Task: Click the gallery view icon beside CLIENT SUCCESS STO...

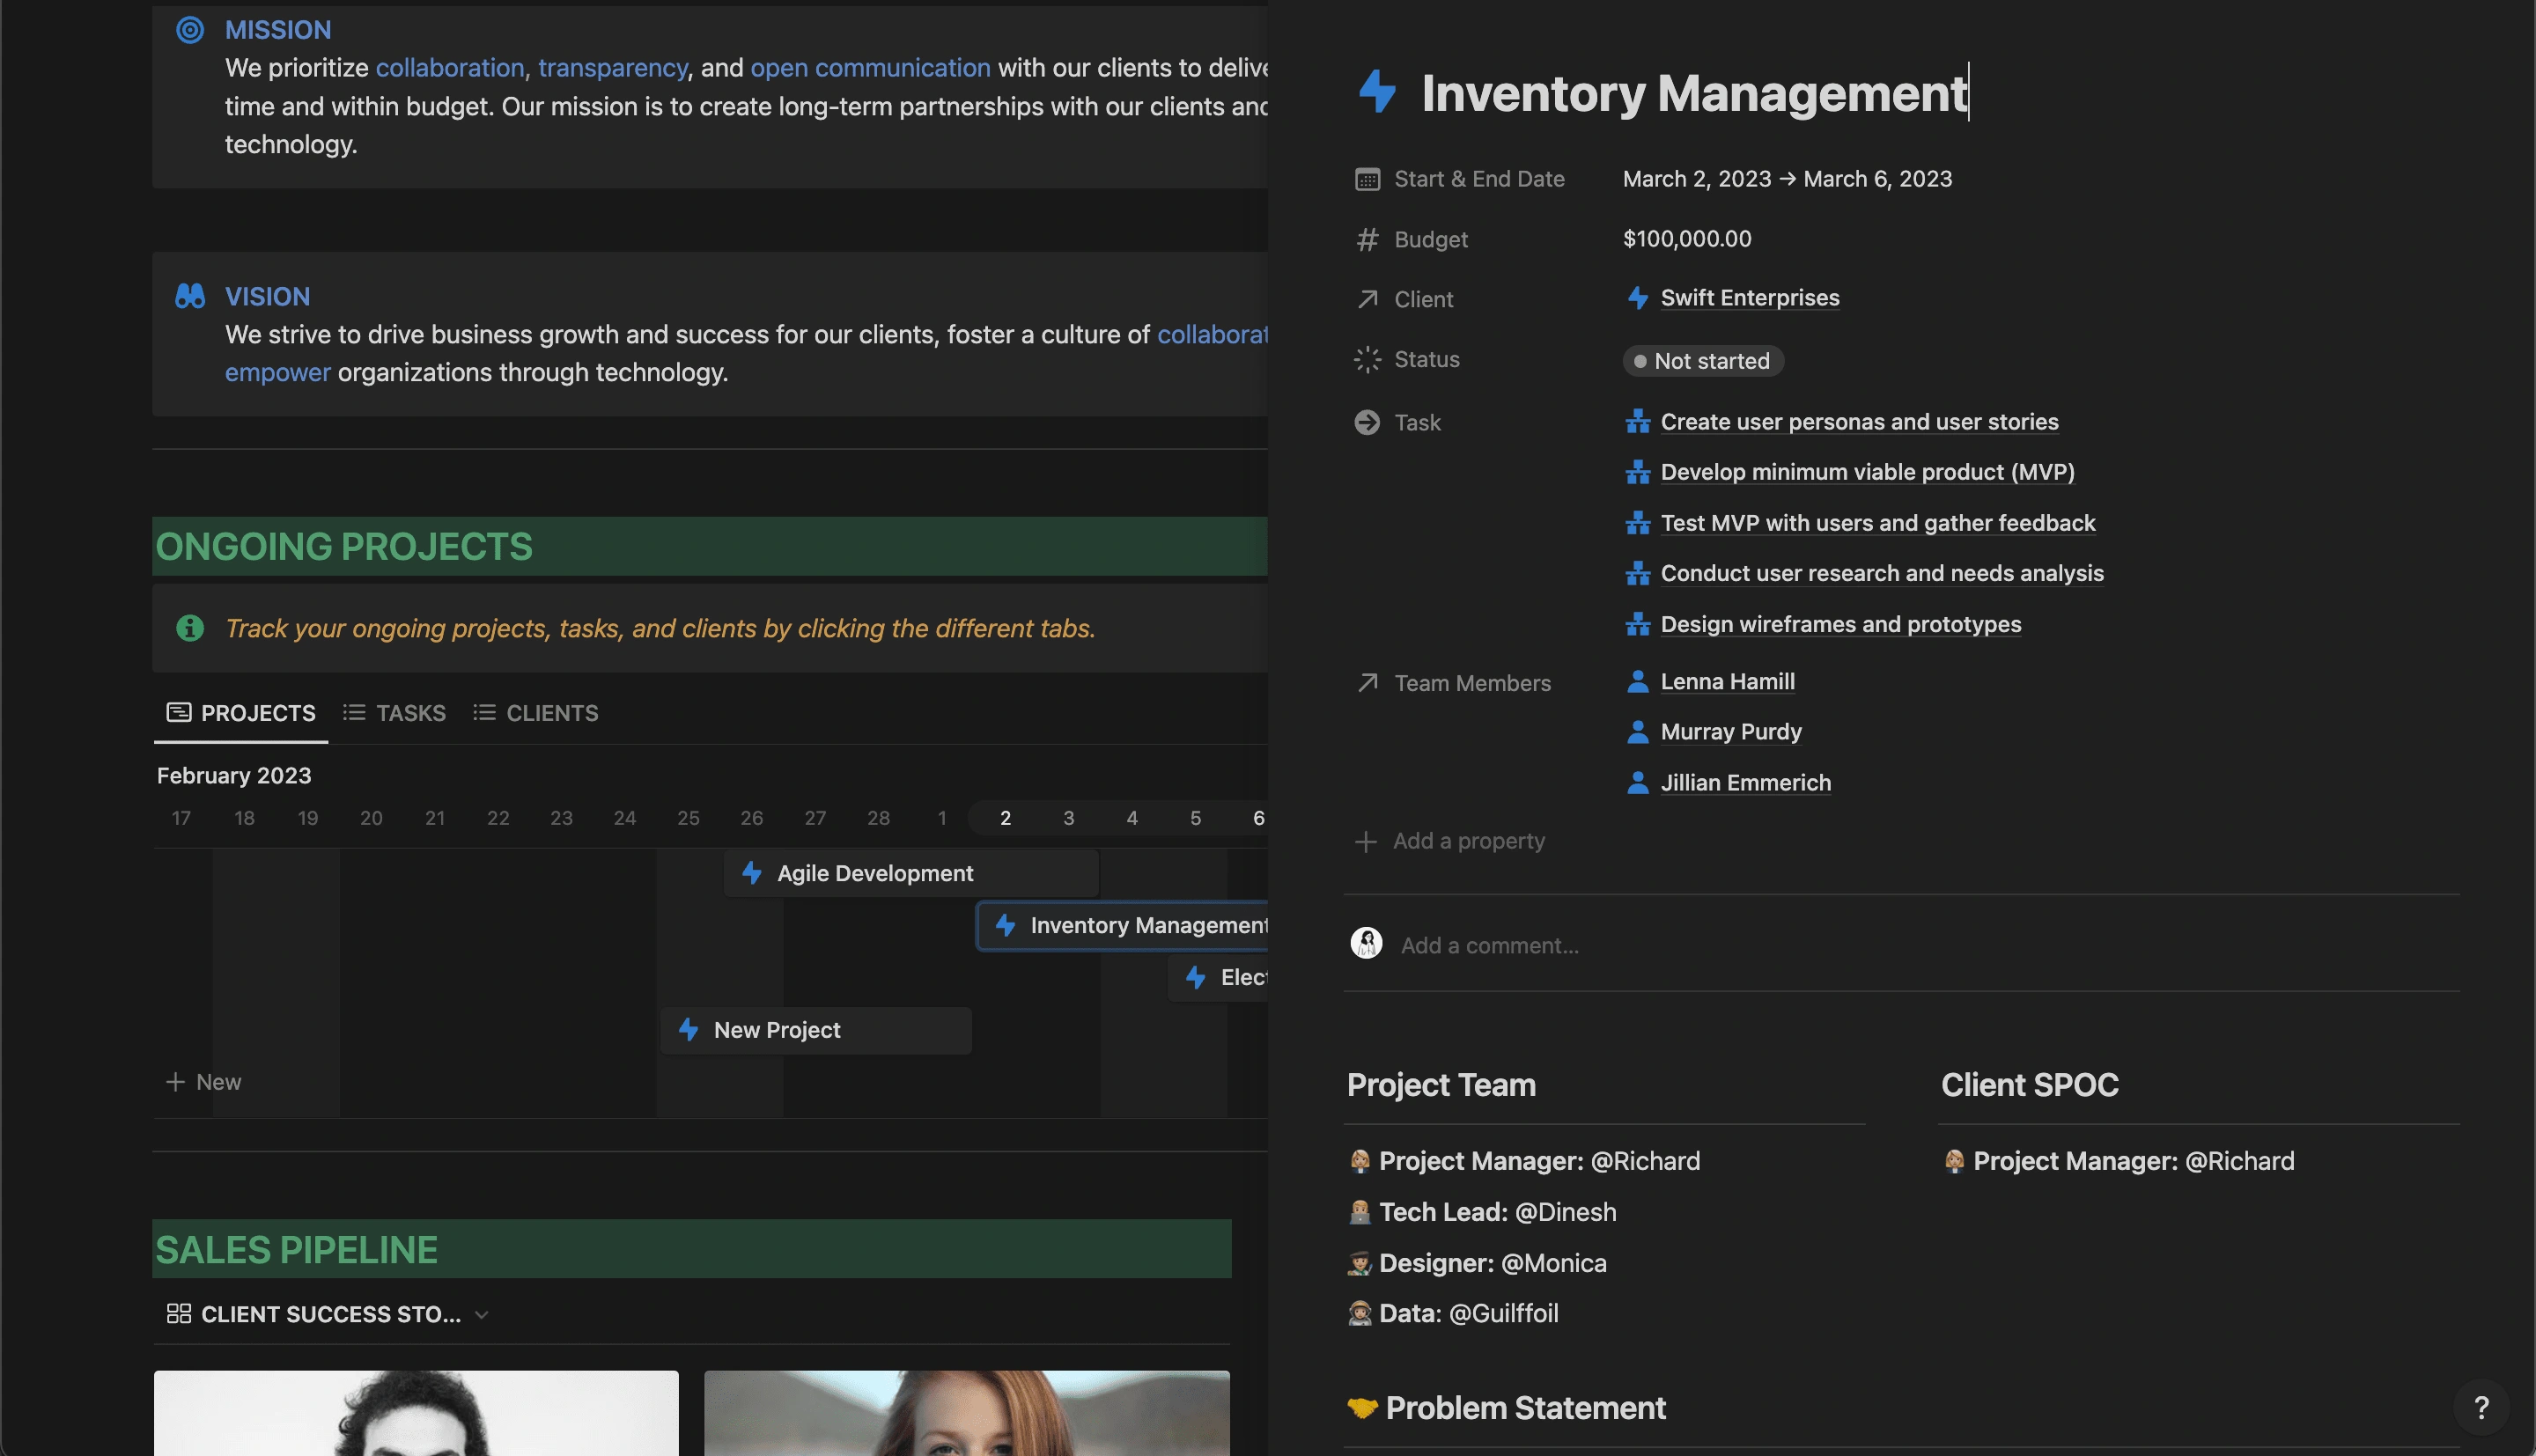Action: point(179,1314)
